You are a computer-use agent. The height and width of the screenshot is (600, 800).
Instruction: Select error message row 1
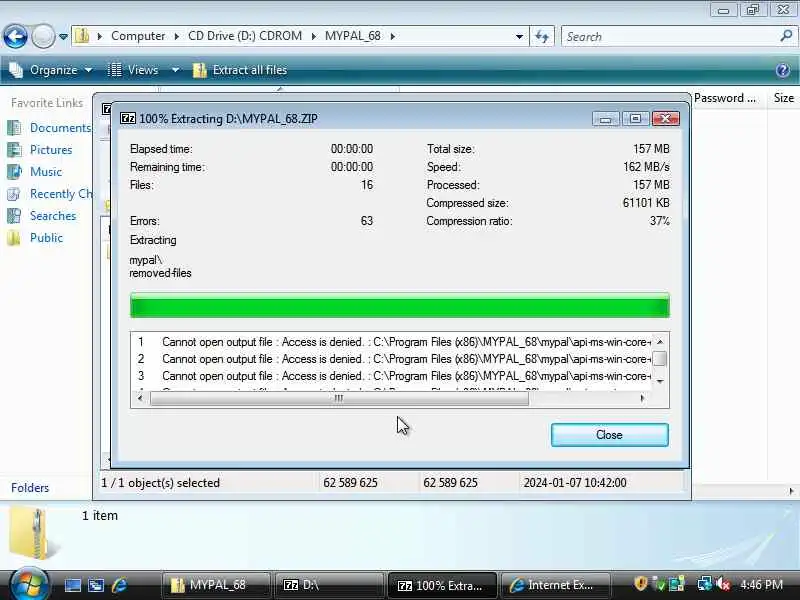(x=391, y=342)
